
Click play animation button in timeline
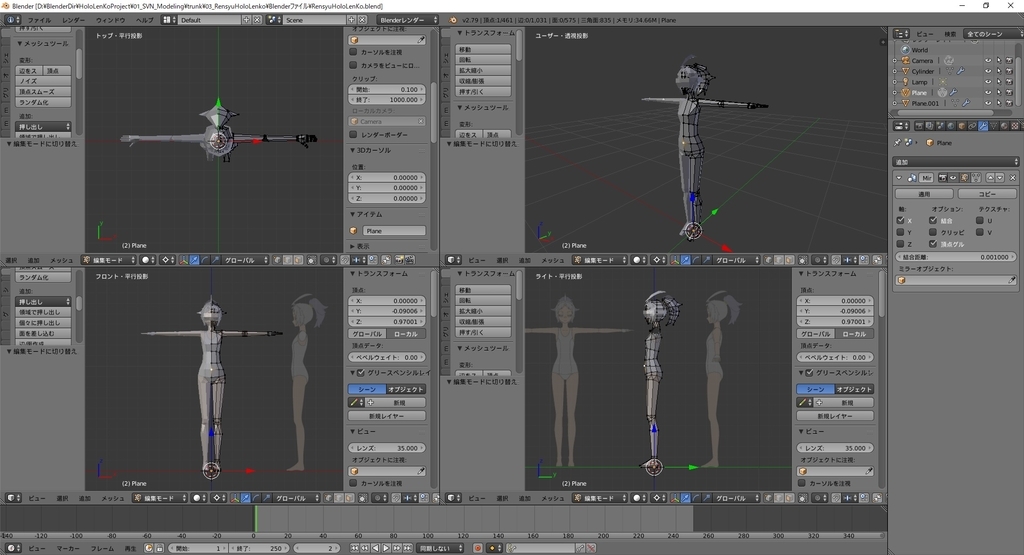386,548
